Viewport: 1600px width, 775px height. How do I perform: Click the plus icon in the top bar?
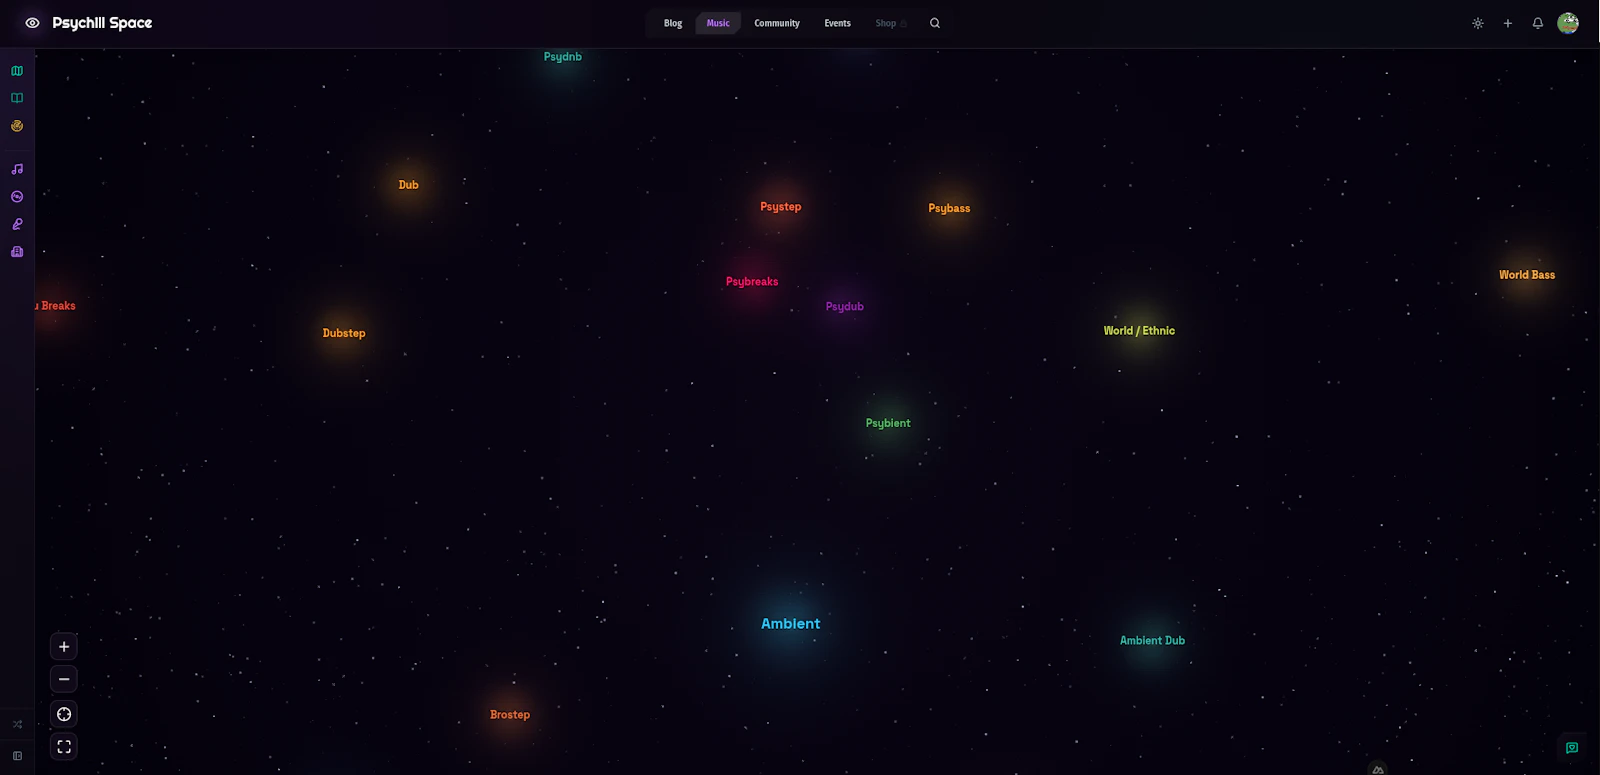pos(1508,23)
